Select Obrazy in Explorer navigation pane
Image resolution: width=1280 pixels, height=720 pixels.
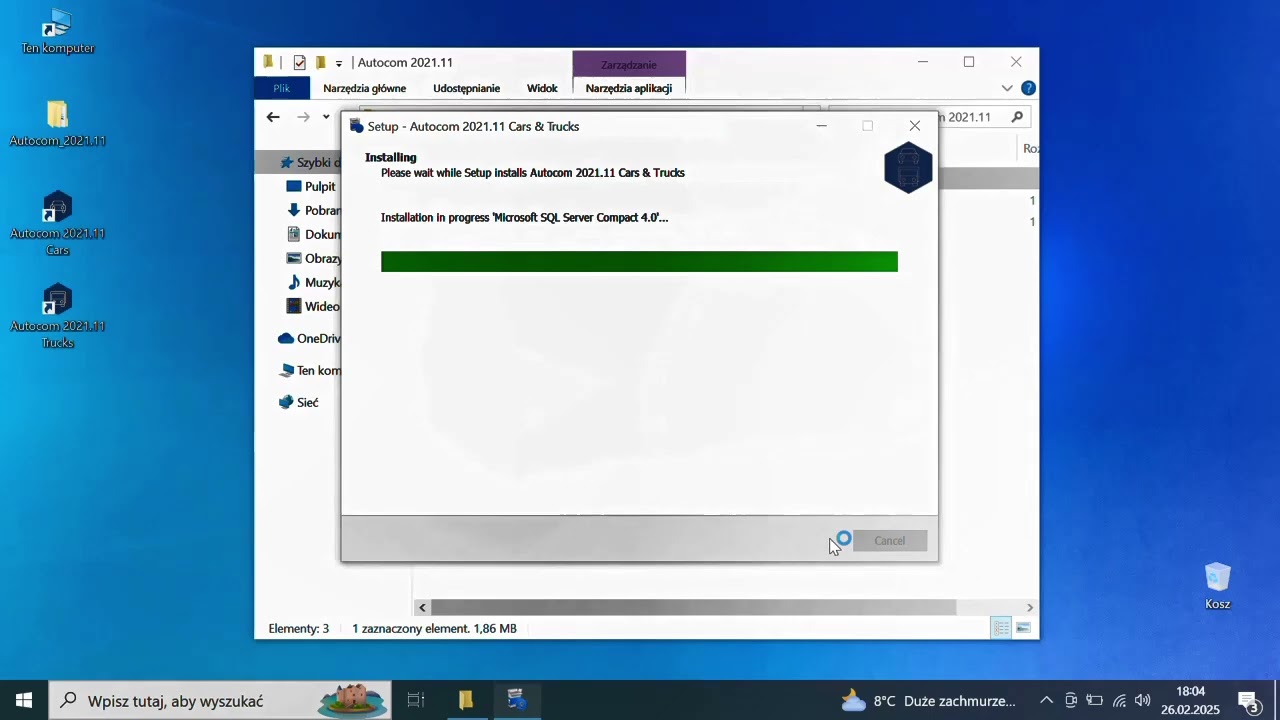pyautogui.click(x=313, y=258)
